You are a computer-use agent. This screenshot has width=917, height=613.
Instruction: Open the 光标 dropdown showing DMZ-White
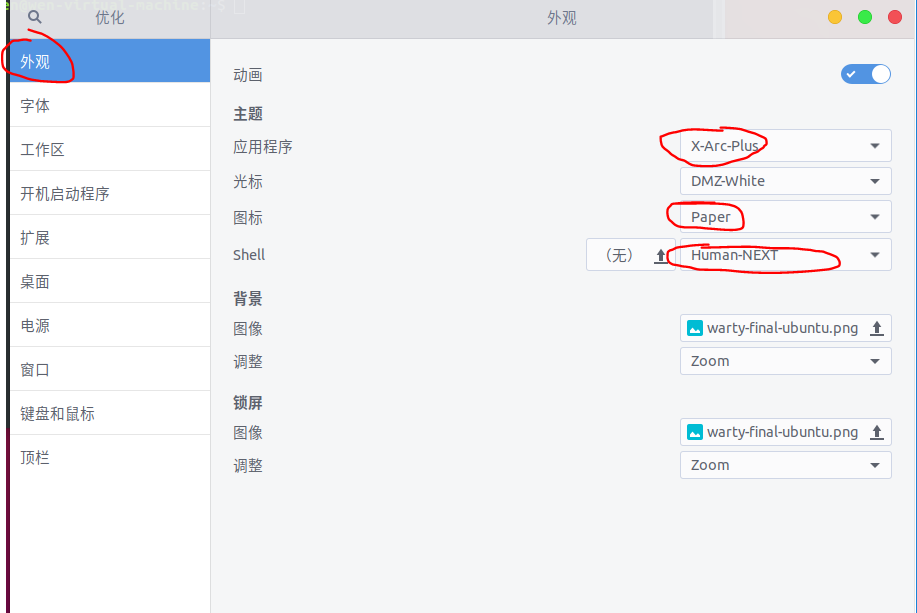coord(785,181)
